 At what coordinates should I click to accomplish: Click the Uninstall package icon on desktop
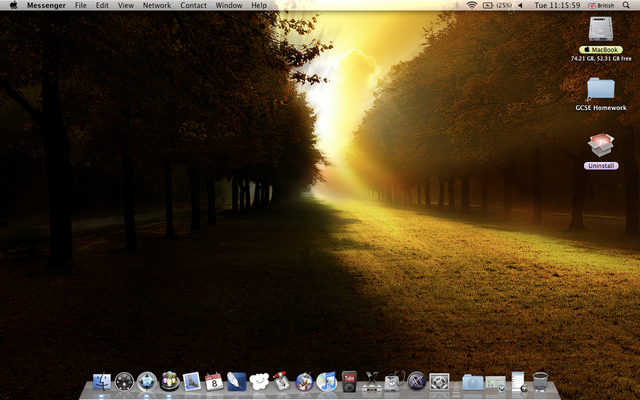(x=601, y=147)
